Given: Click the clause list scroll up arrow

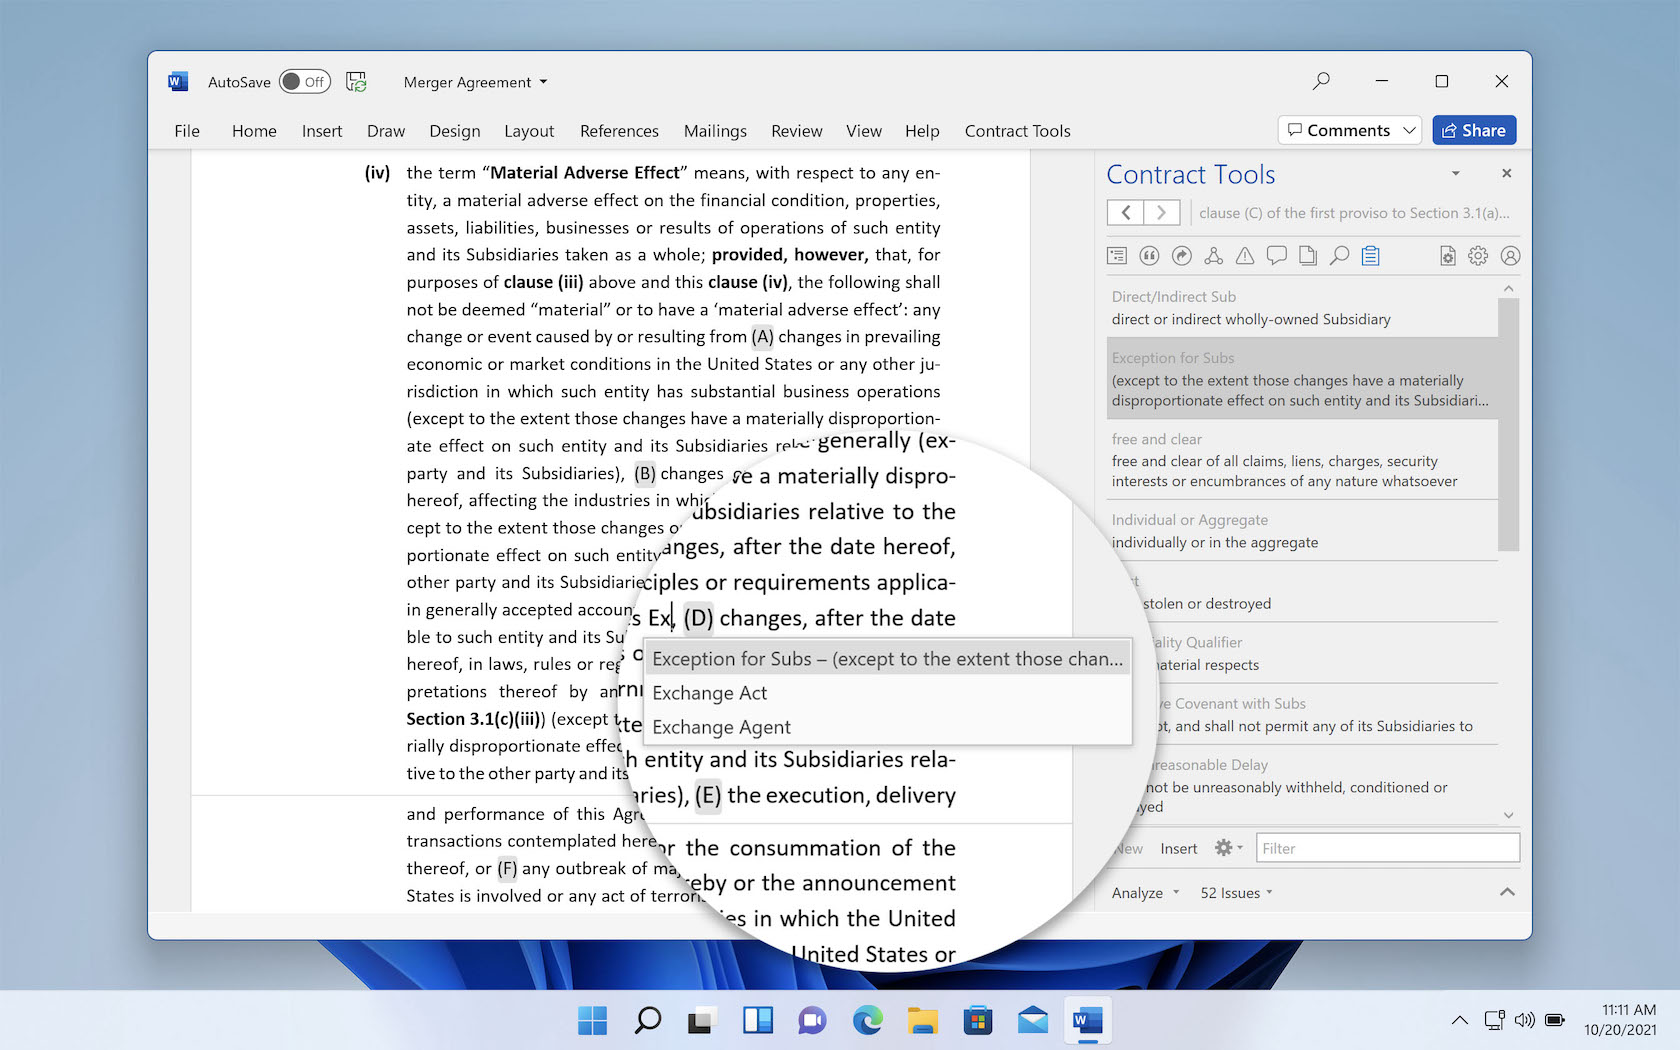Looking at the screenshot, I should point(1508,288).
